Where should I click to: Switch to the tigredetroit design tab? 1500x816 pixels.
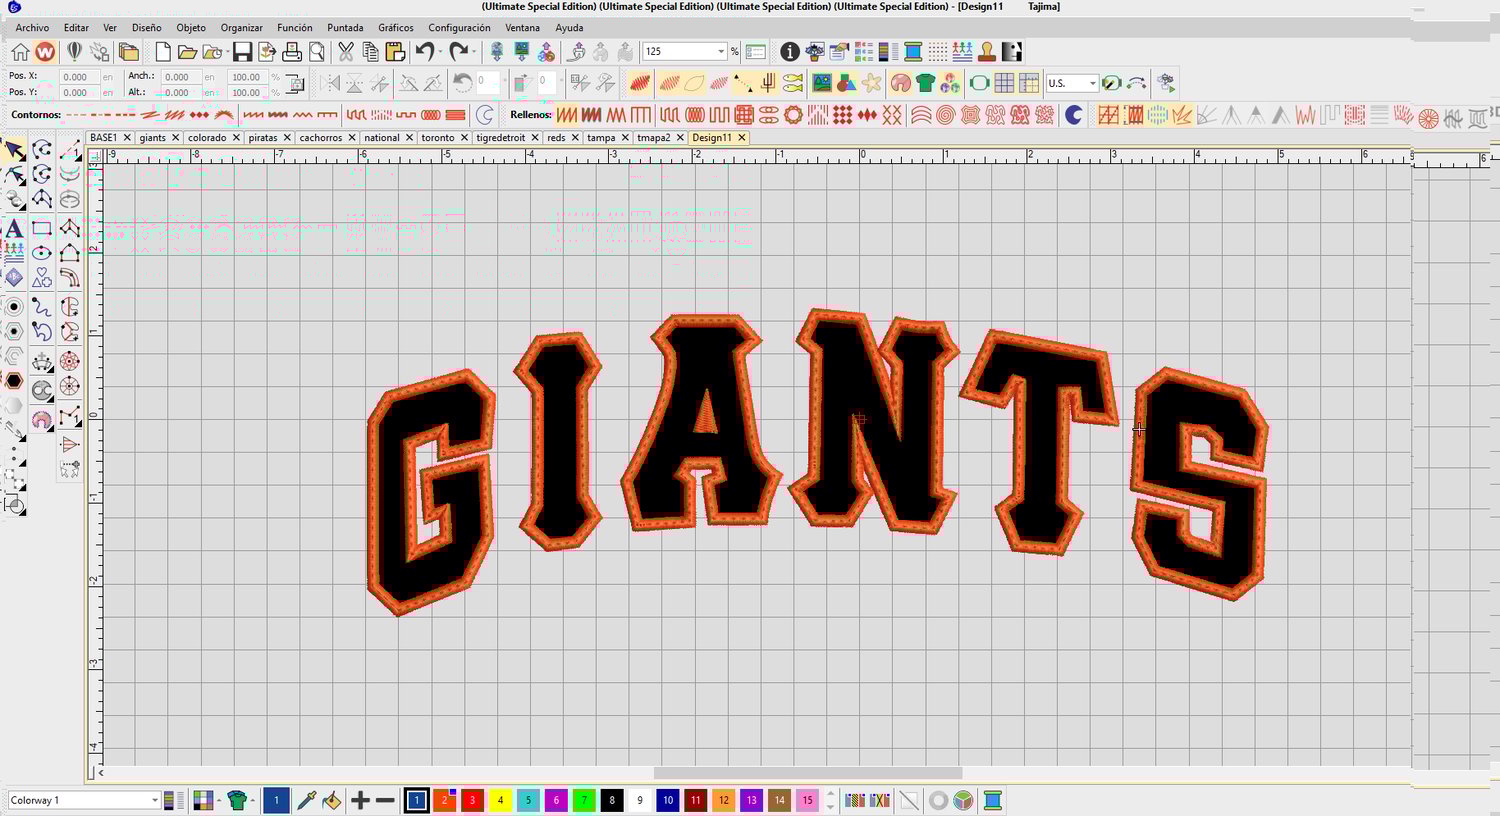(500, 138)
